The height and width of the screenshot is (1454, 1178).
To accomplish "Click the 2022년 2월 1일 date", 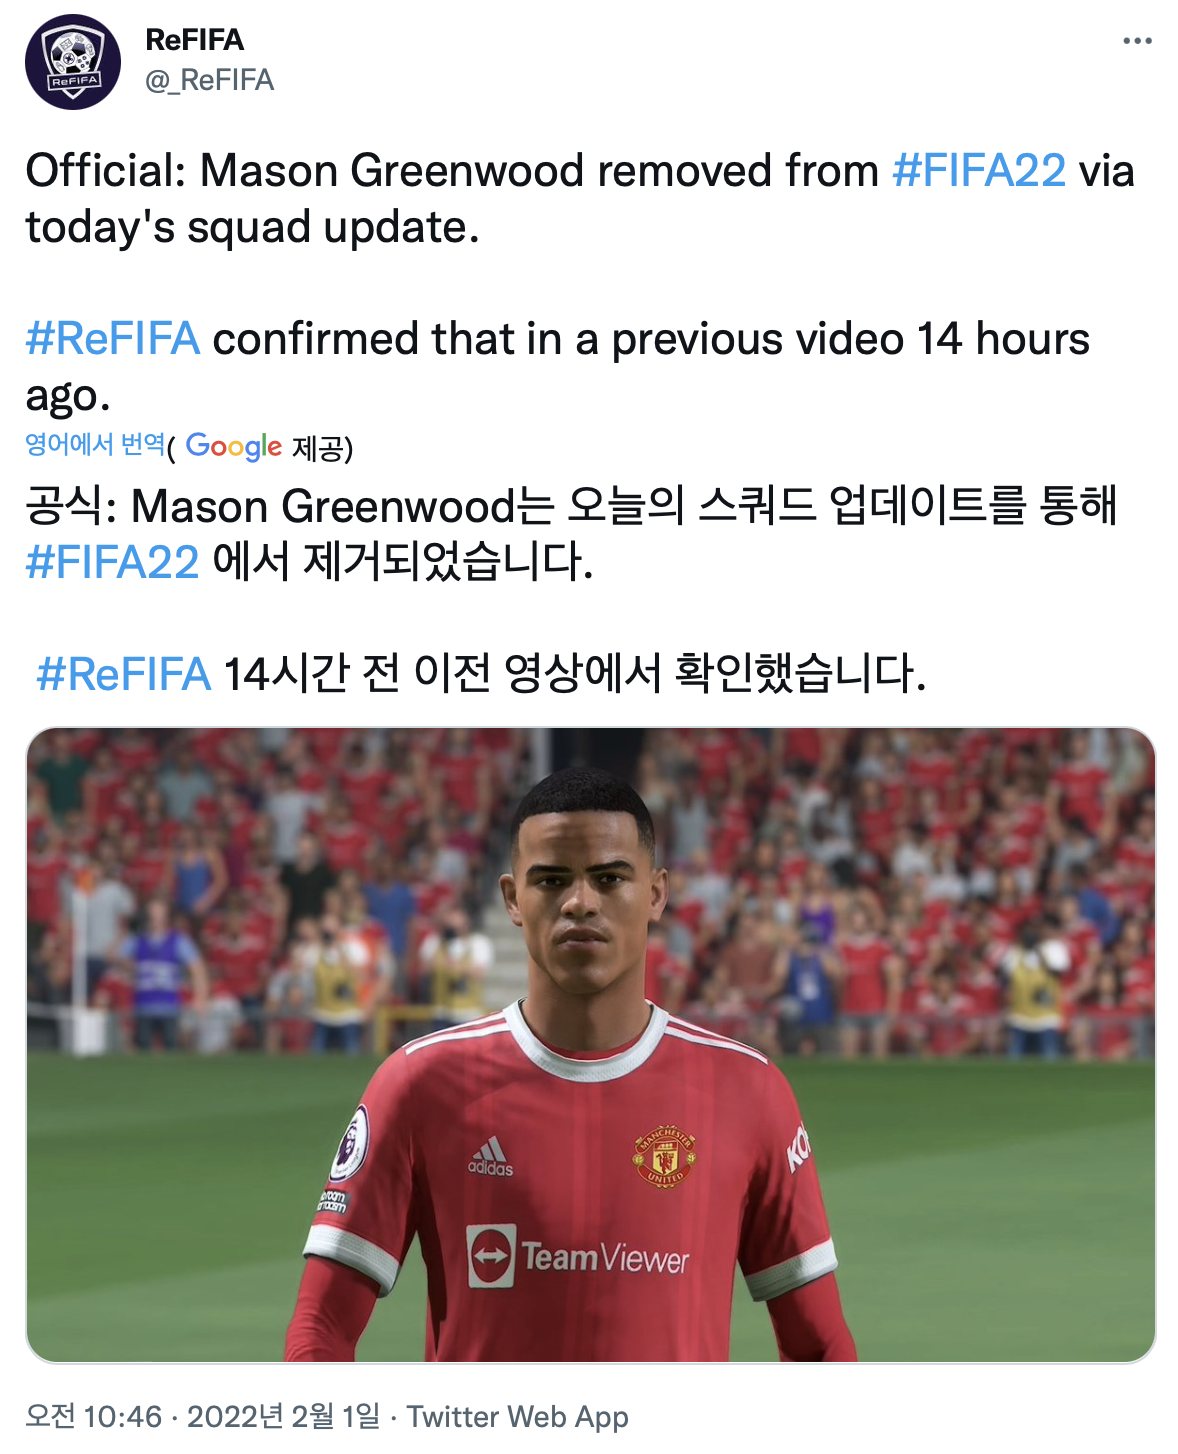I will coord(284,1416).
